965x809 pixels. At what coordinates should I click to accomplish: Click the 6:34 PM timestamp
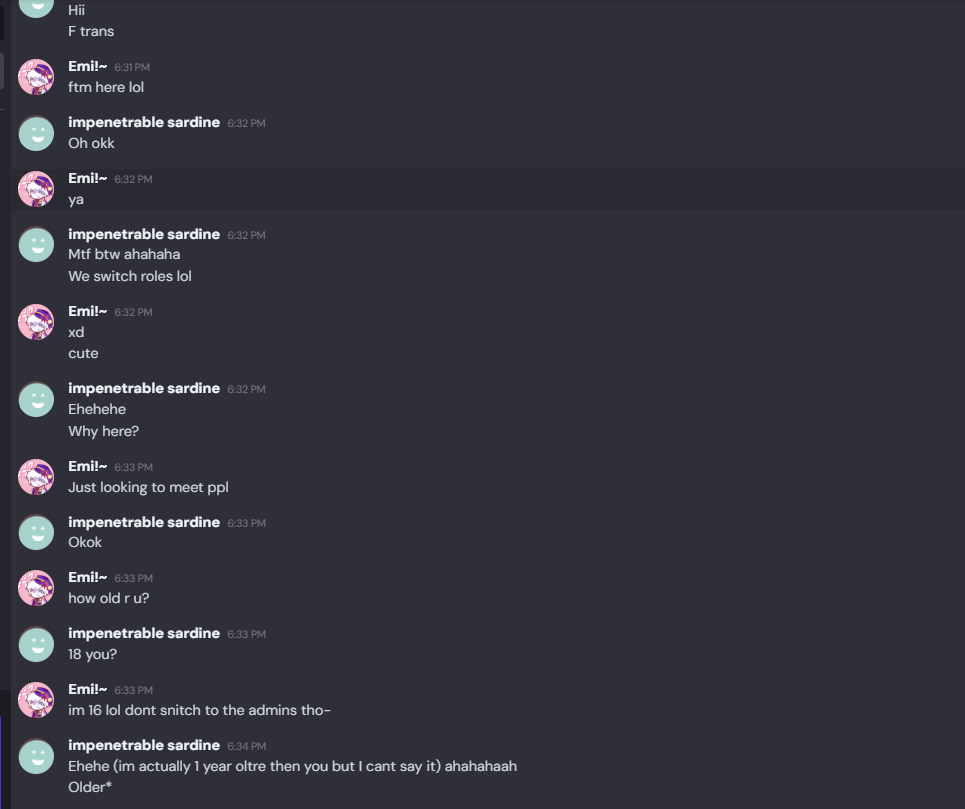pyautogui.click(x=246, y=746)
